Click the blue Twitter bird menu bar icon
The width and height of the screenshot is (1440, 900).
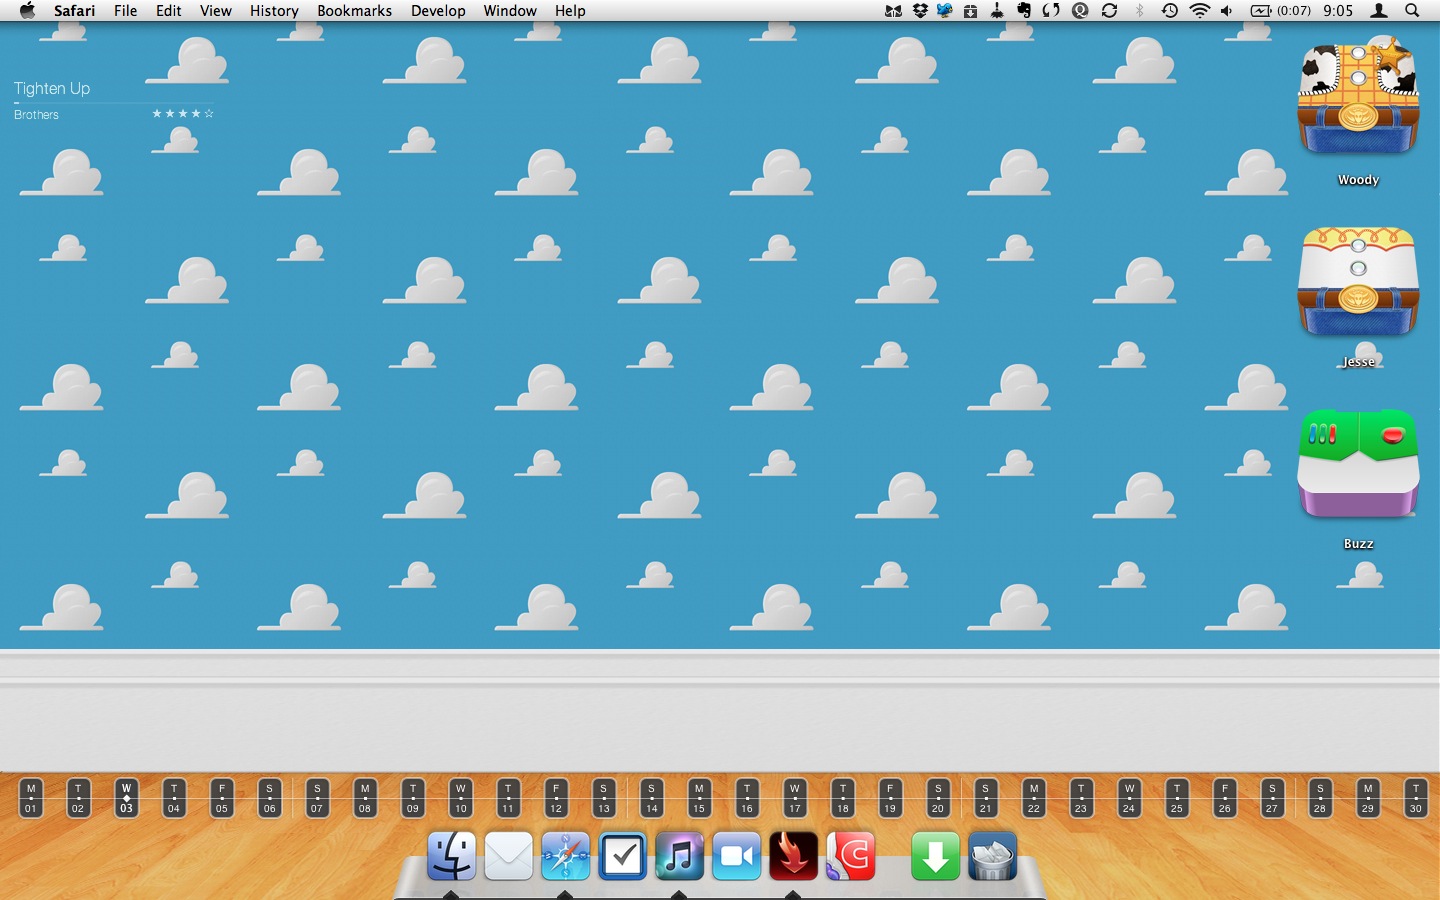click(945, 11)
